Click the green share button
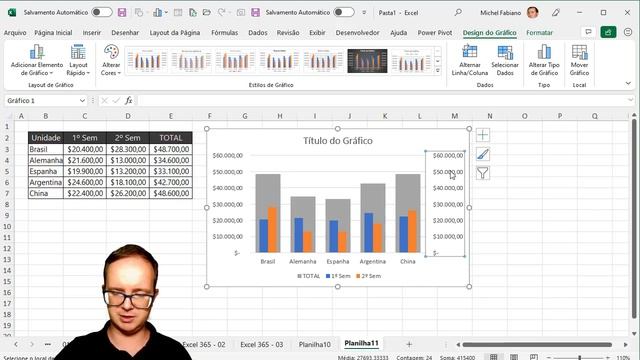Image resolution: width=640 pixels, height=360 pixels. coord(608,32)
